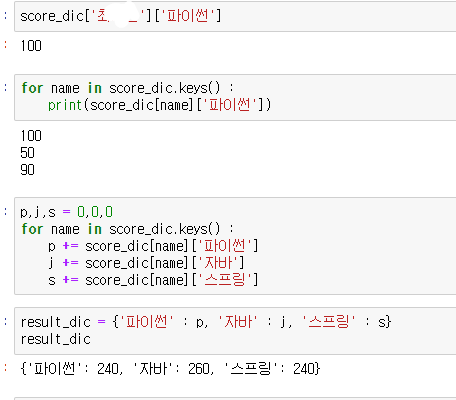Click the printed output 50

click(27, 153)
